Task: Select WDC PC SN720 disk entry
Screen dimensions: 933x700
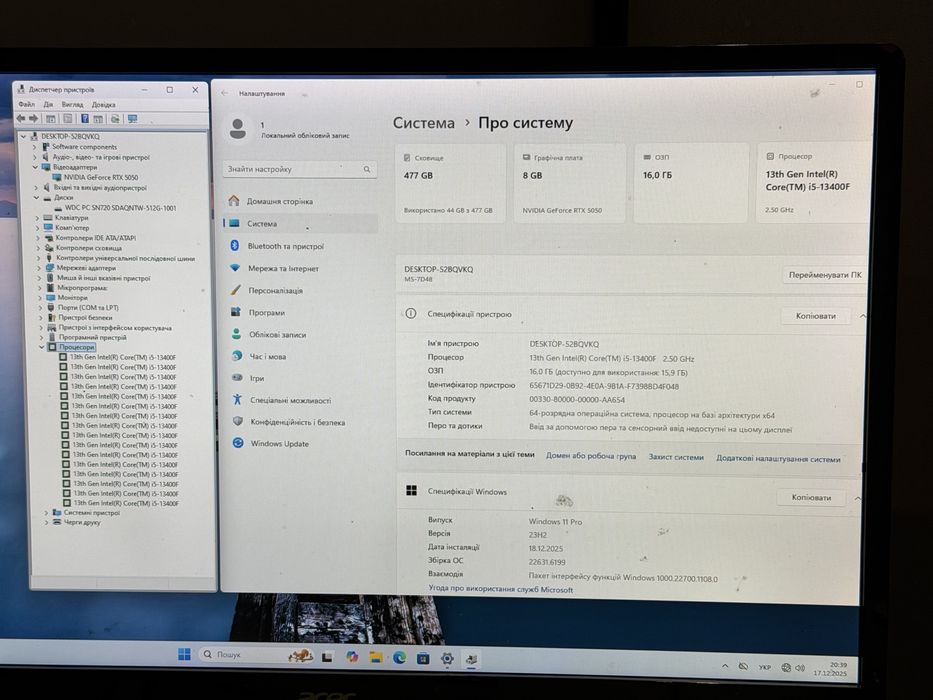Action: 120,208
